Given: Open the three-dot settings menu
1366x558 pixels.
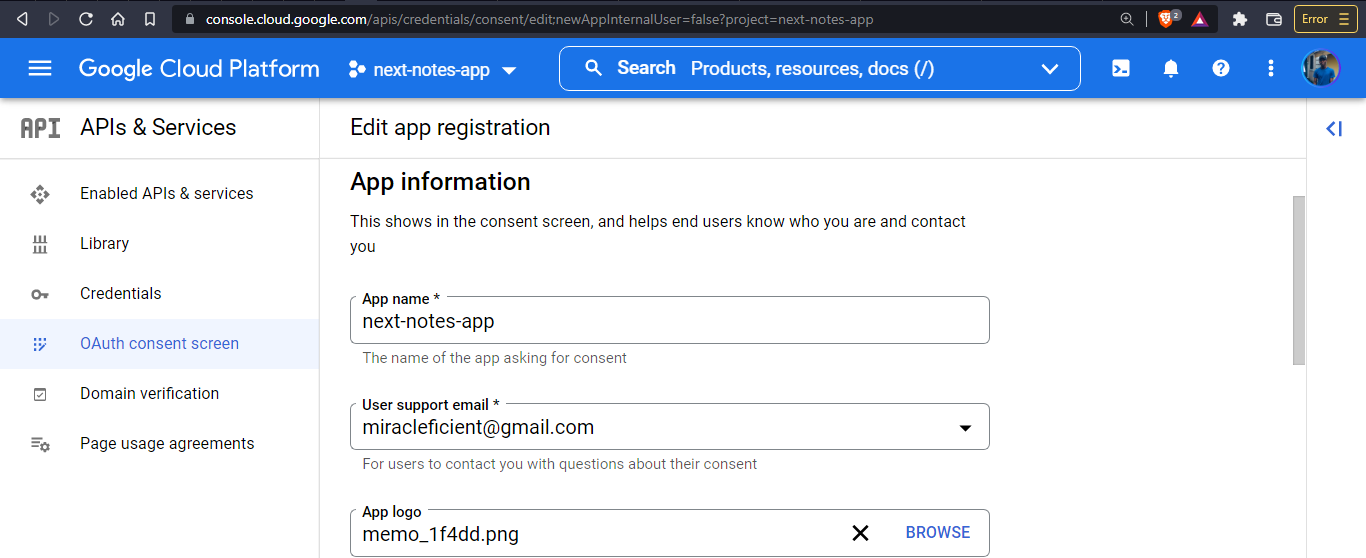Looking at the screenshot, I should point(1271,68).
